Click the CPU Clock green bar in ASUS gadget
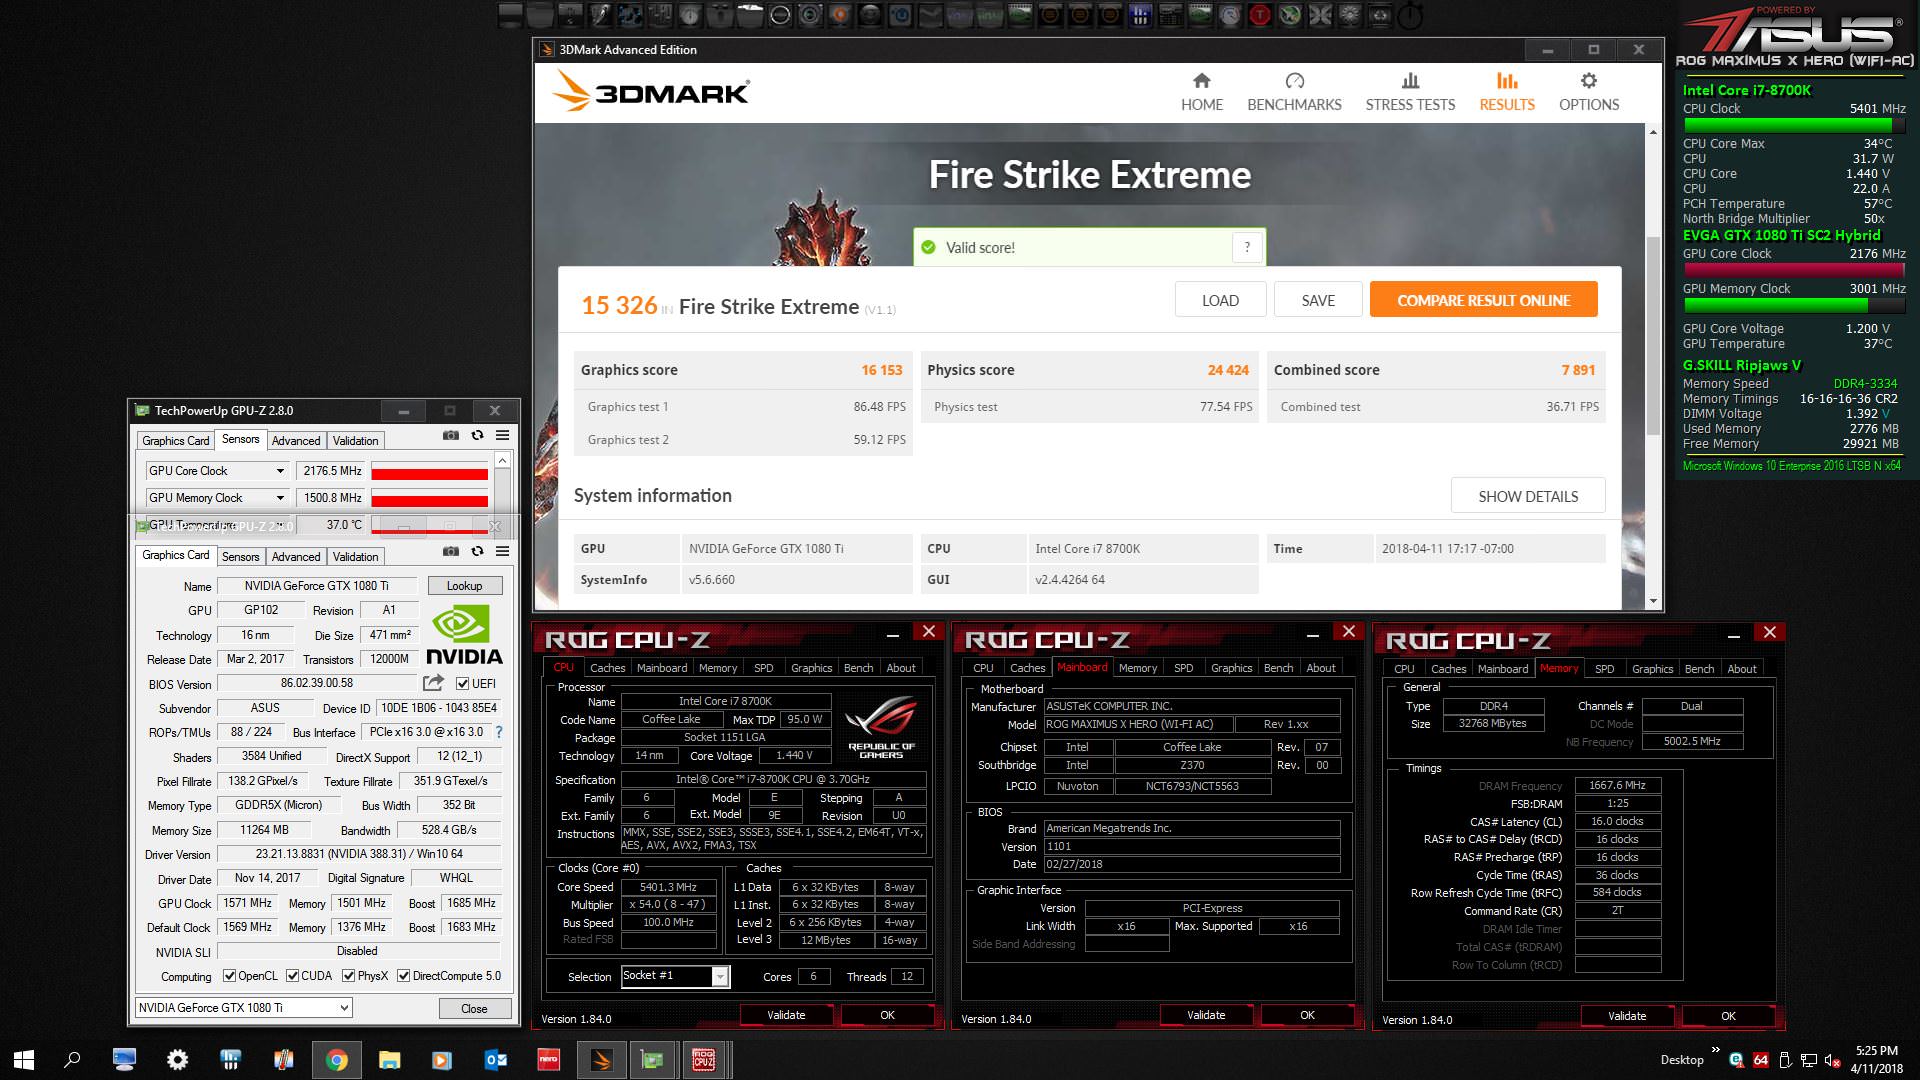The image size is (1920, 1080). click(1794, 125)
